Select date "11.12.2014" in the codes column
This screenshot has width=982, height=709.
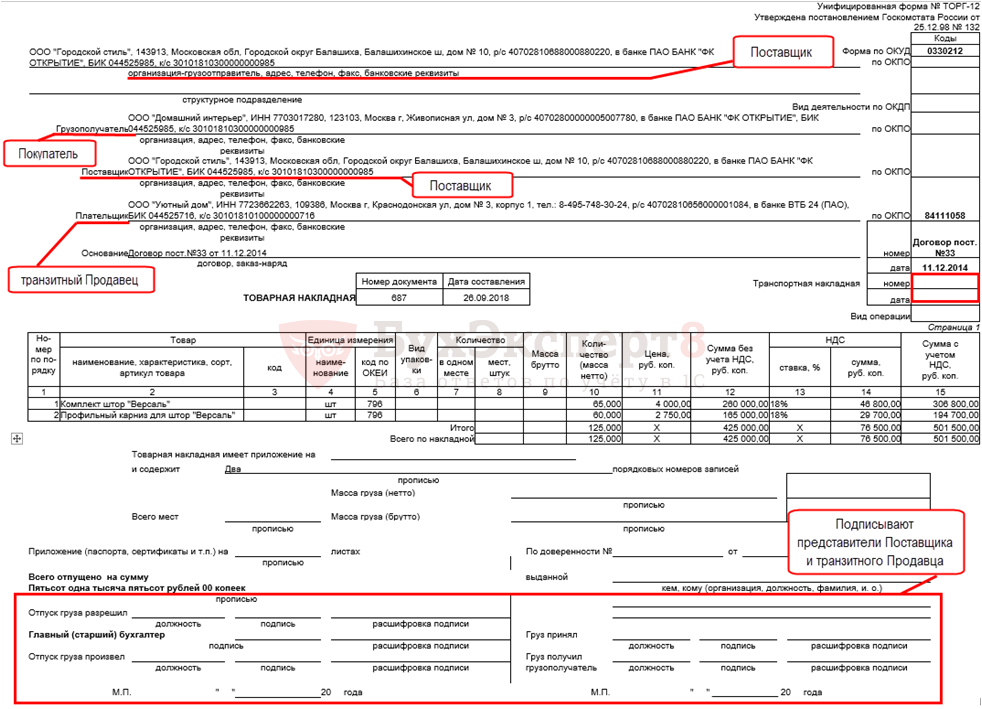944,267
